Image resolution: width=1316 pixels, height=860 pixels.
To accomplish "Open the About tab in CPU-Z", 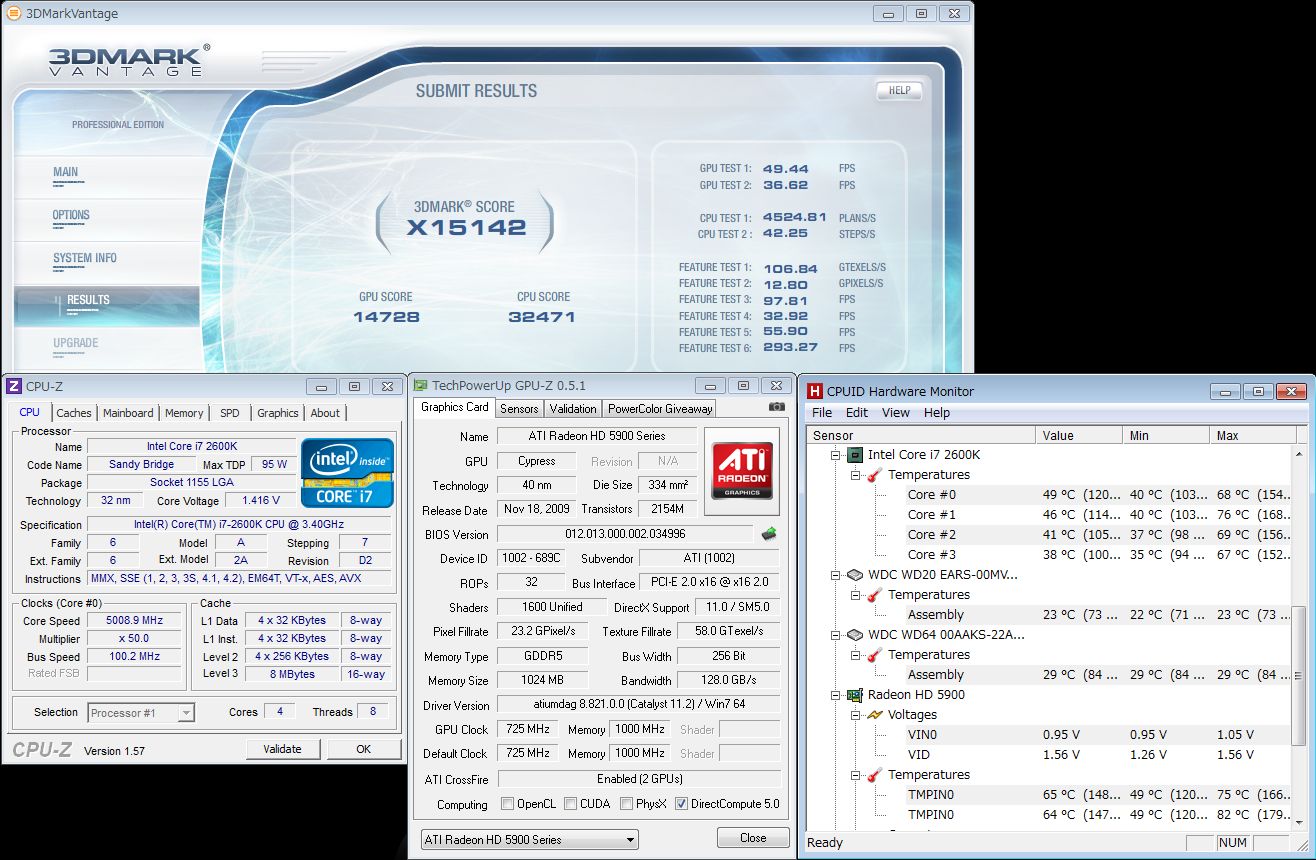I will [325, 413].
